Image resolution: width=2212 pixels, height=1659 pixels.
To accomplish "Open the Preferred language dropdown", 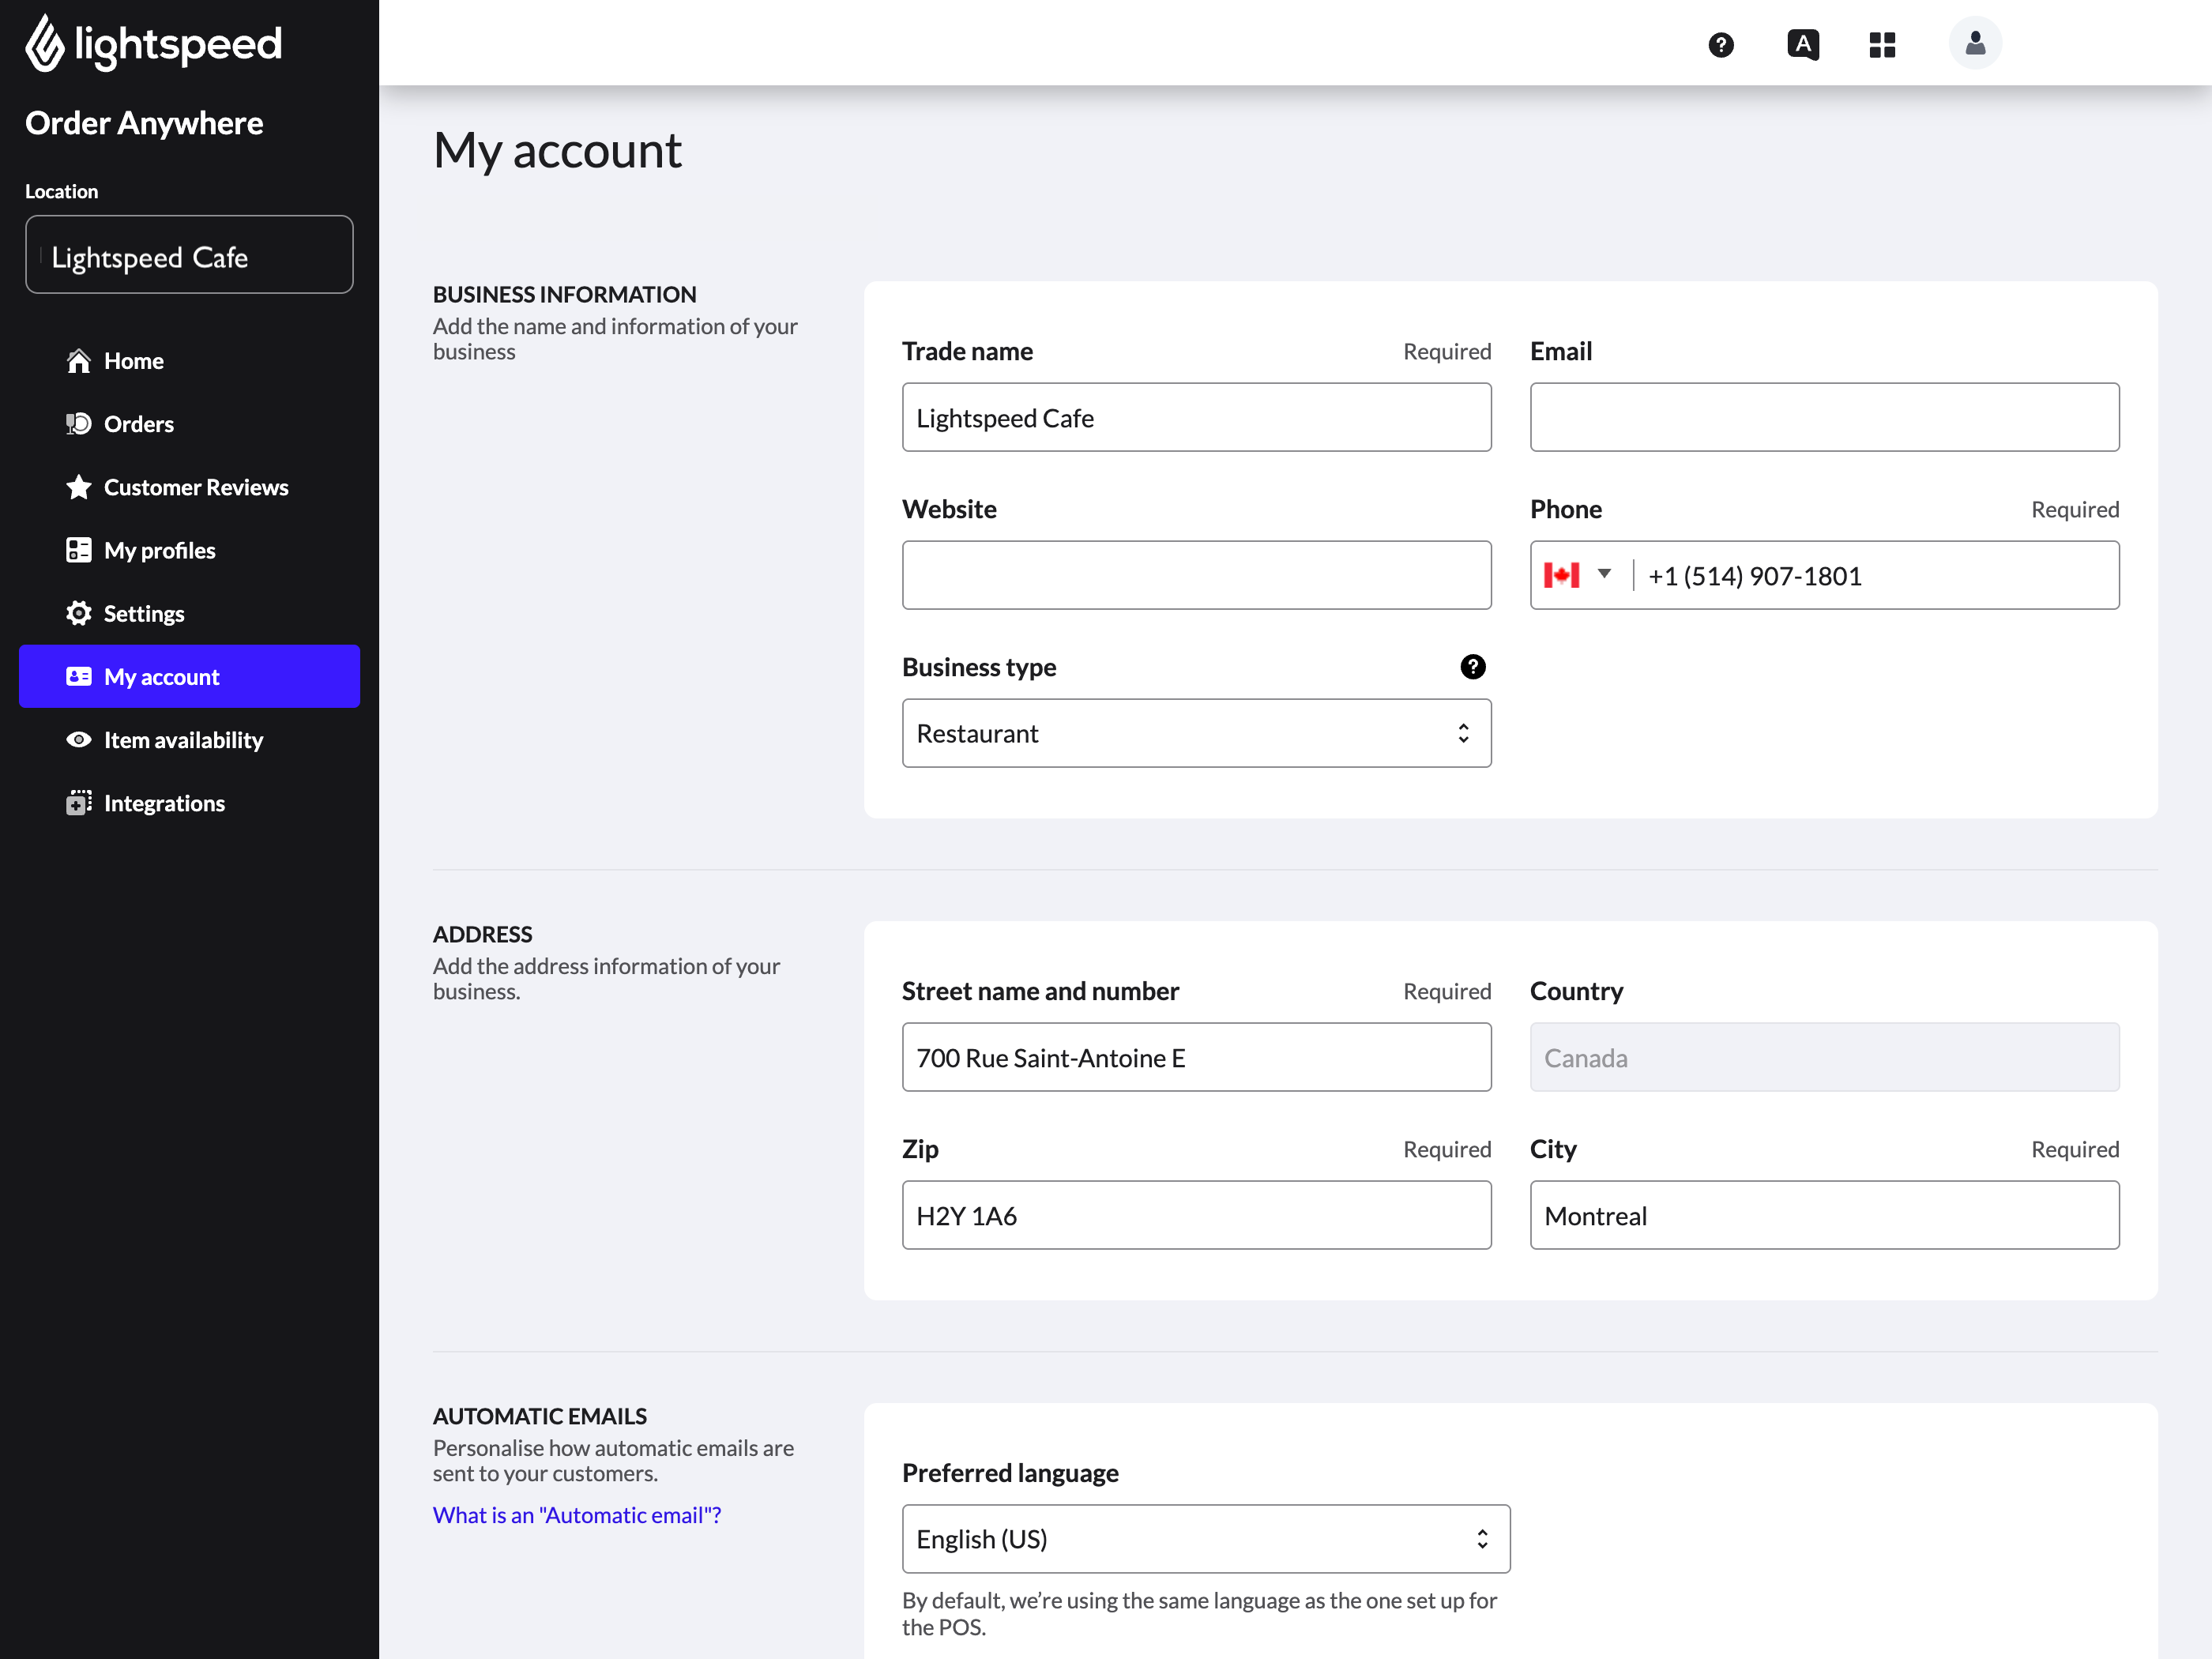I will 1205,1539.
